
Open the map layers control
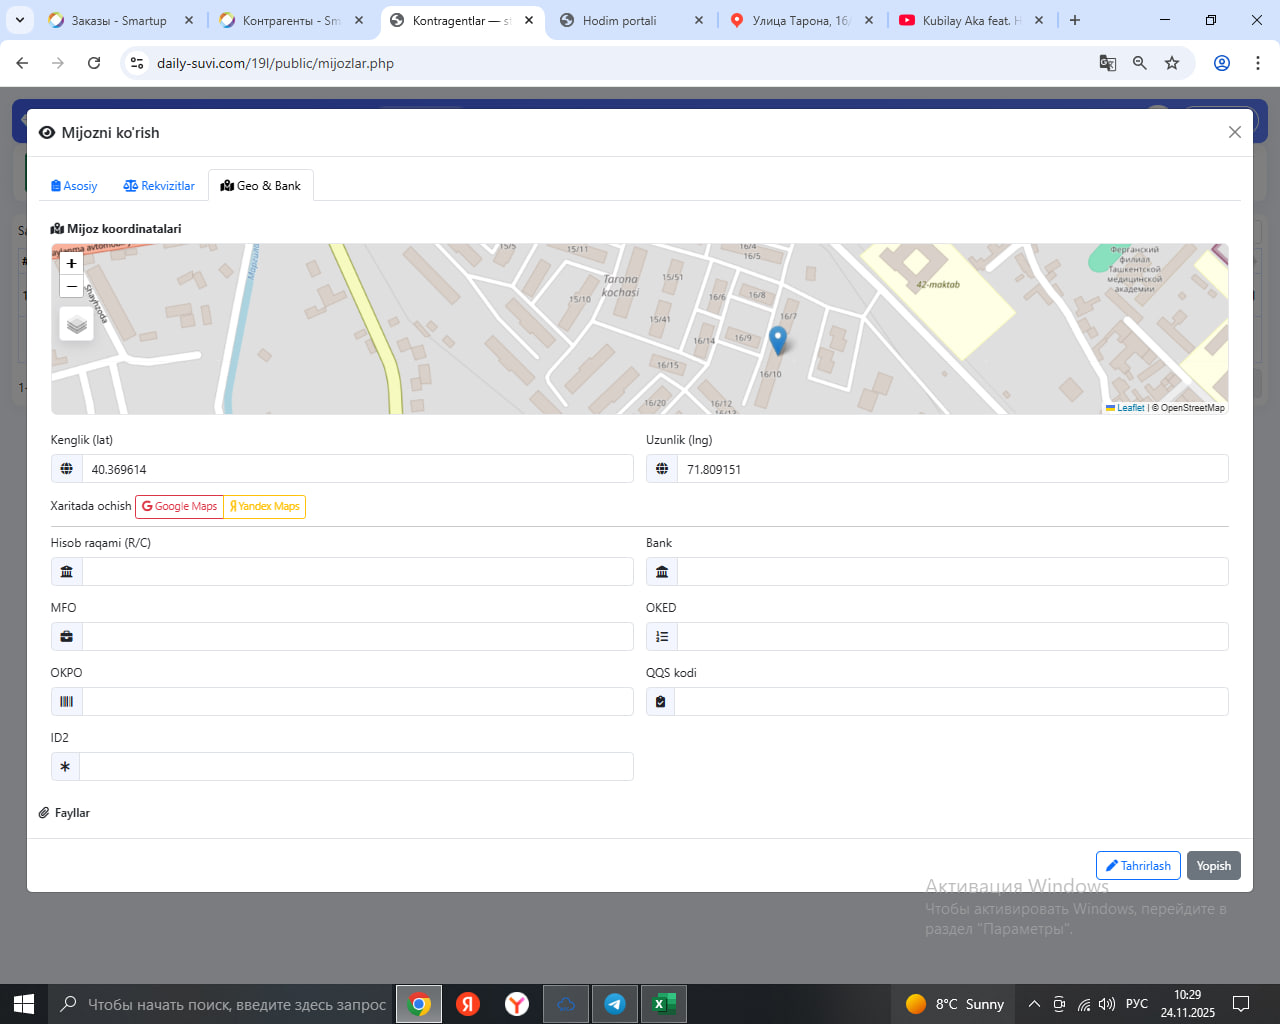coord(77,325)
